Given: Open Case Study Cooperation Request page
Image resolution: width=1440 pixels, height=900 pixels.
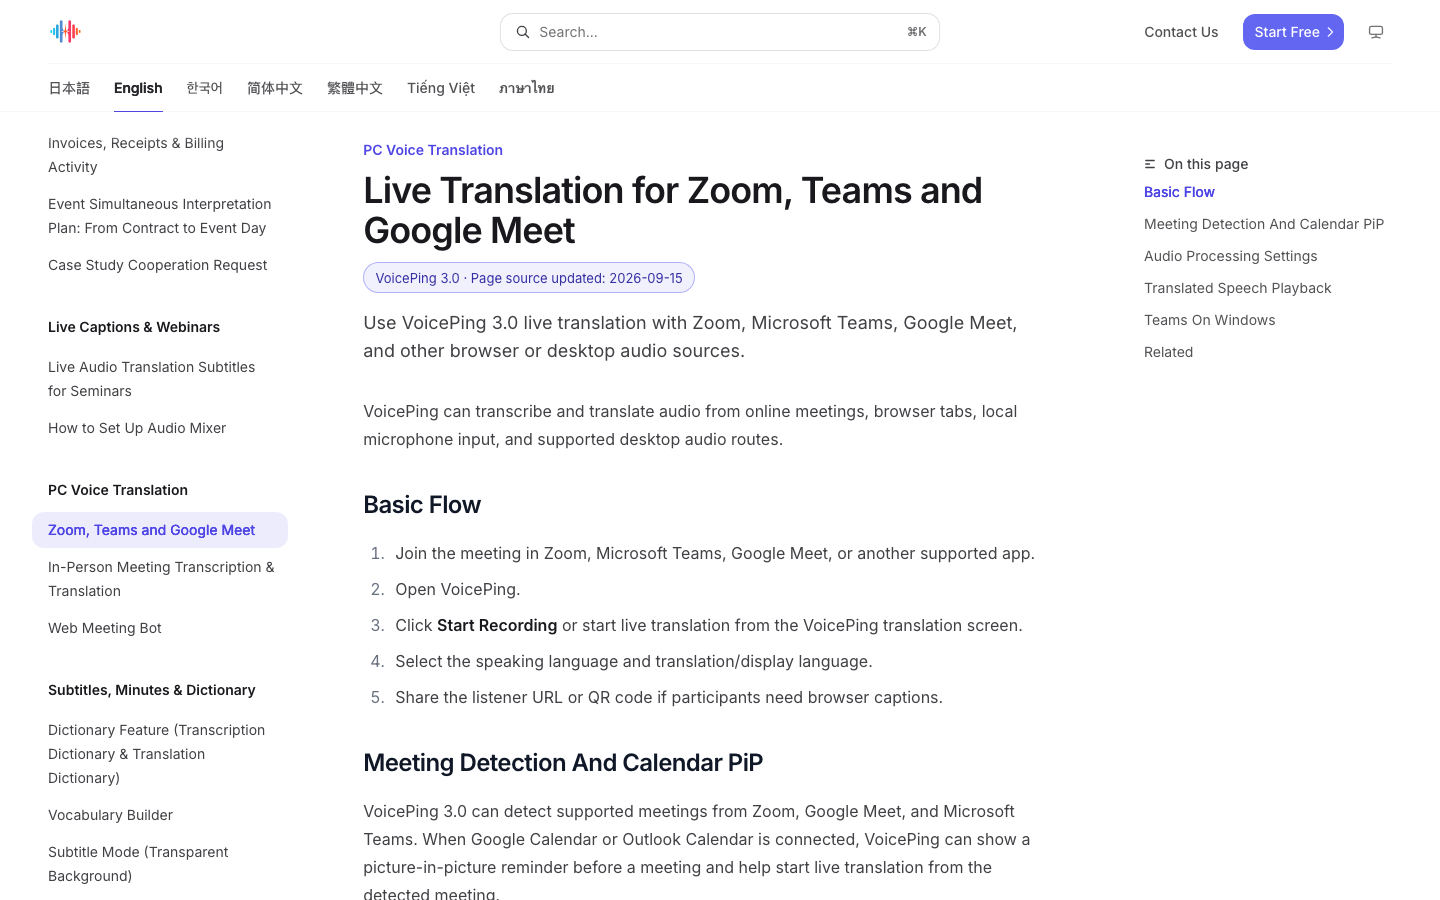Looking at the screenshot, I should pyautogui.click(x=160, y=265).
